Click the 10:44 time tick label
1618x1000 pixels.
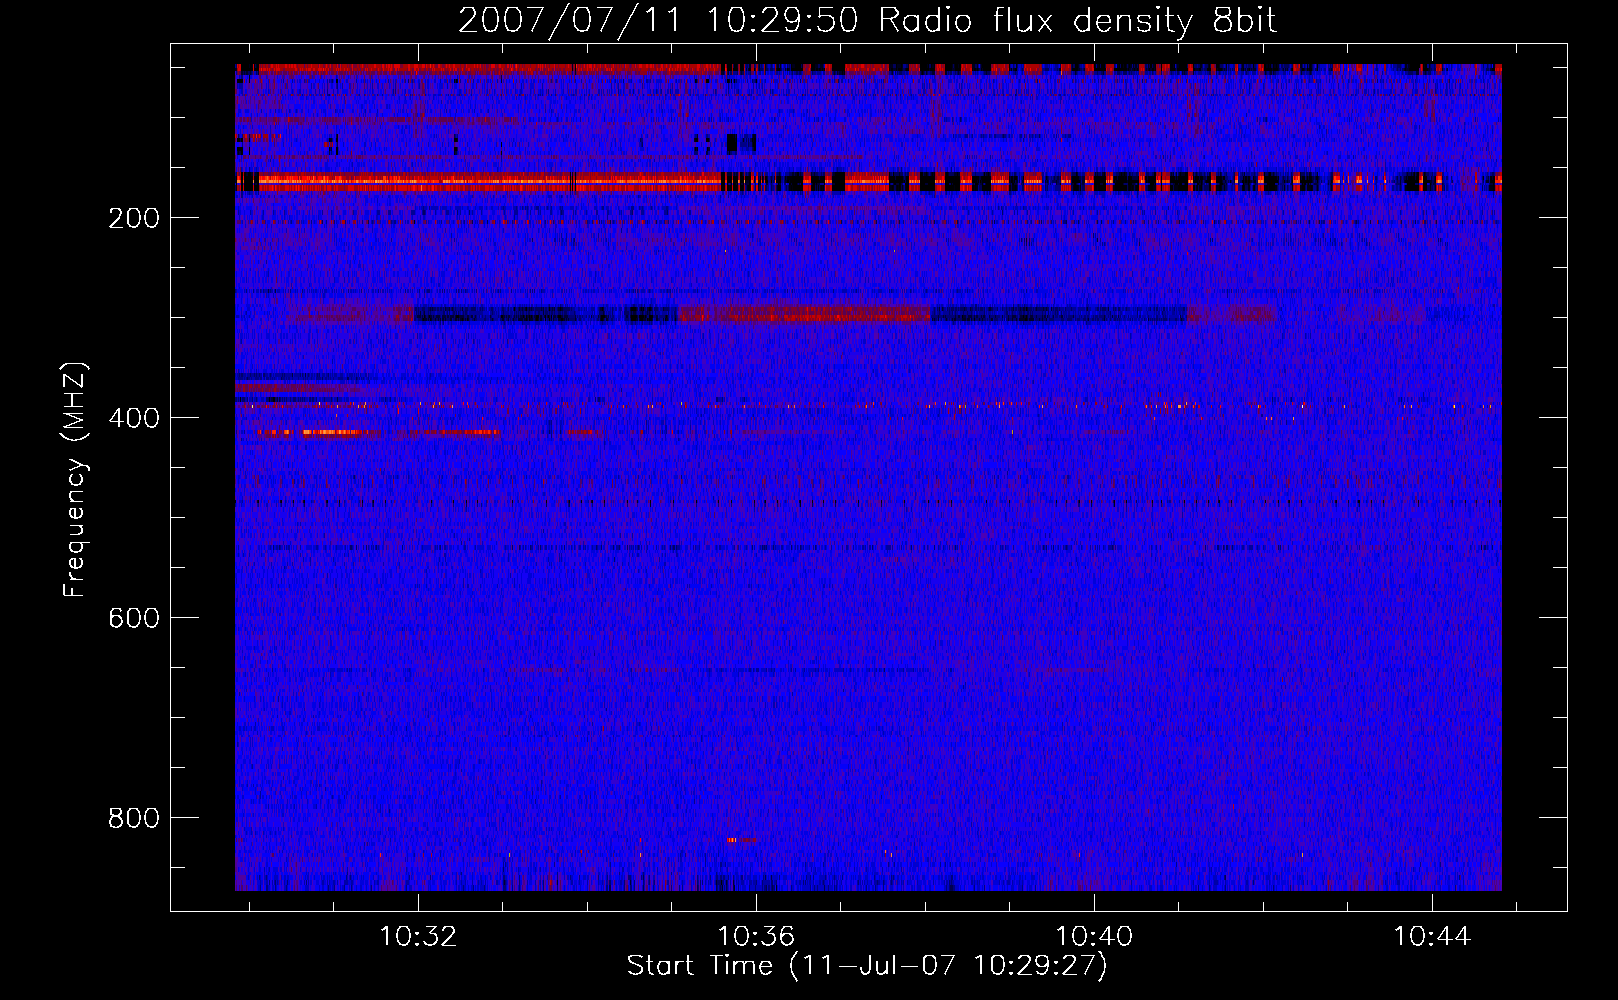coord(1432,936)
